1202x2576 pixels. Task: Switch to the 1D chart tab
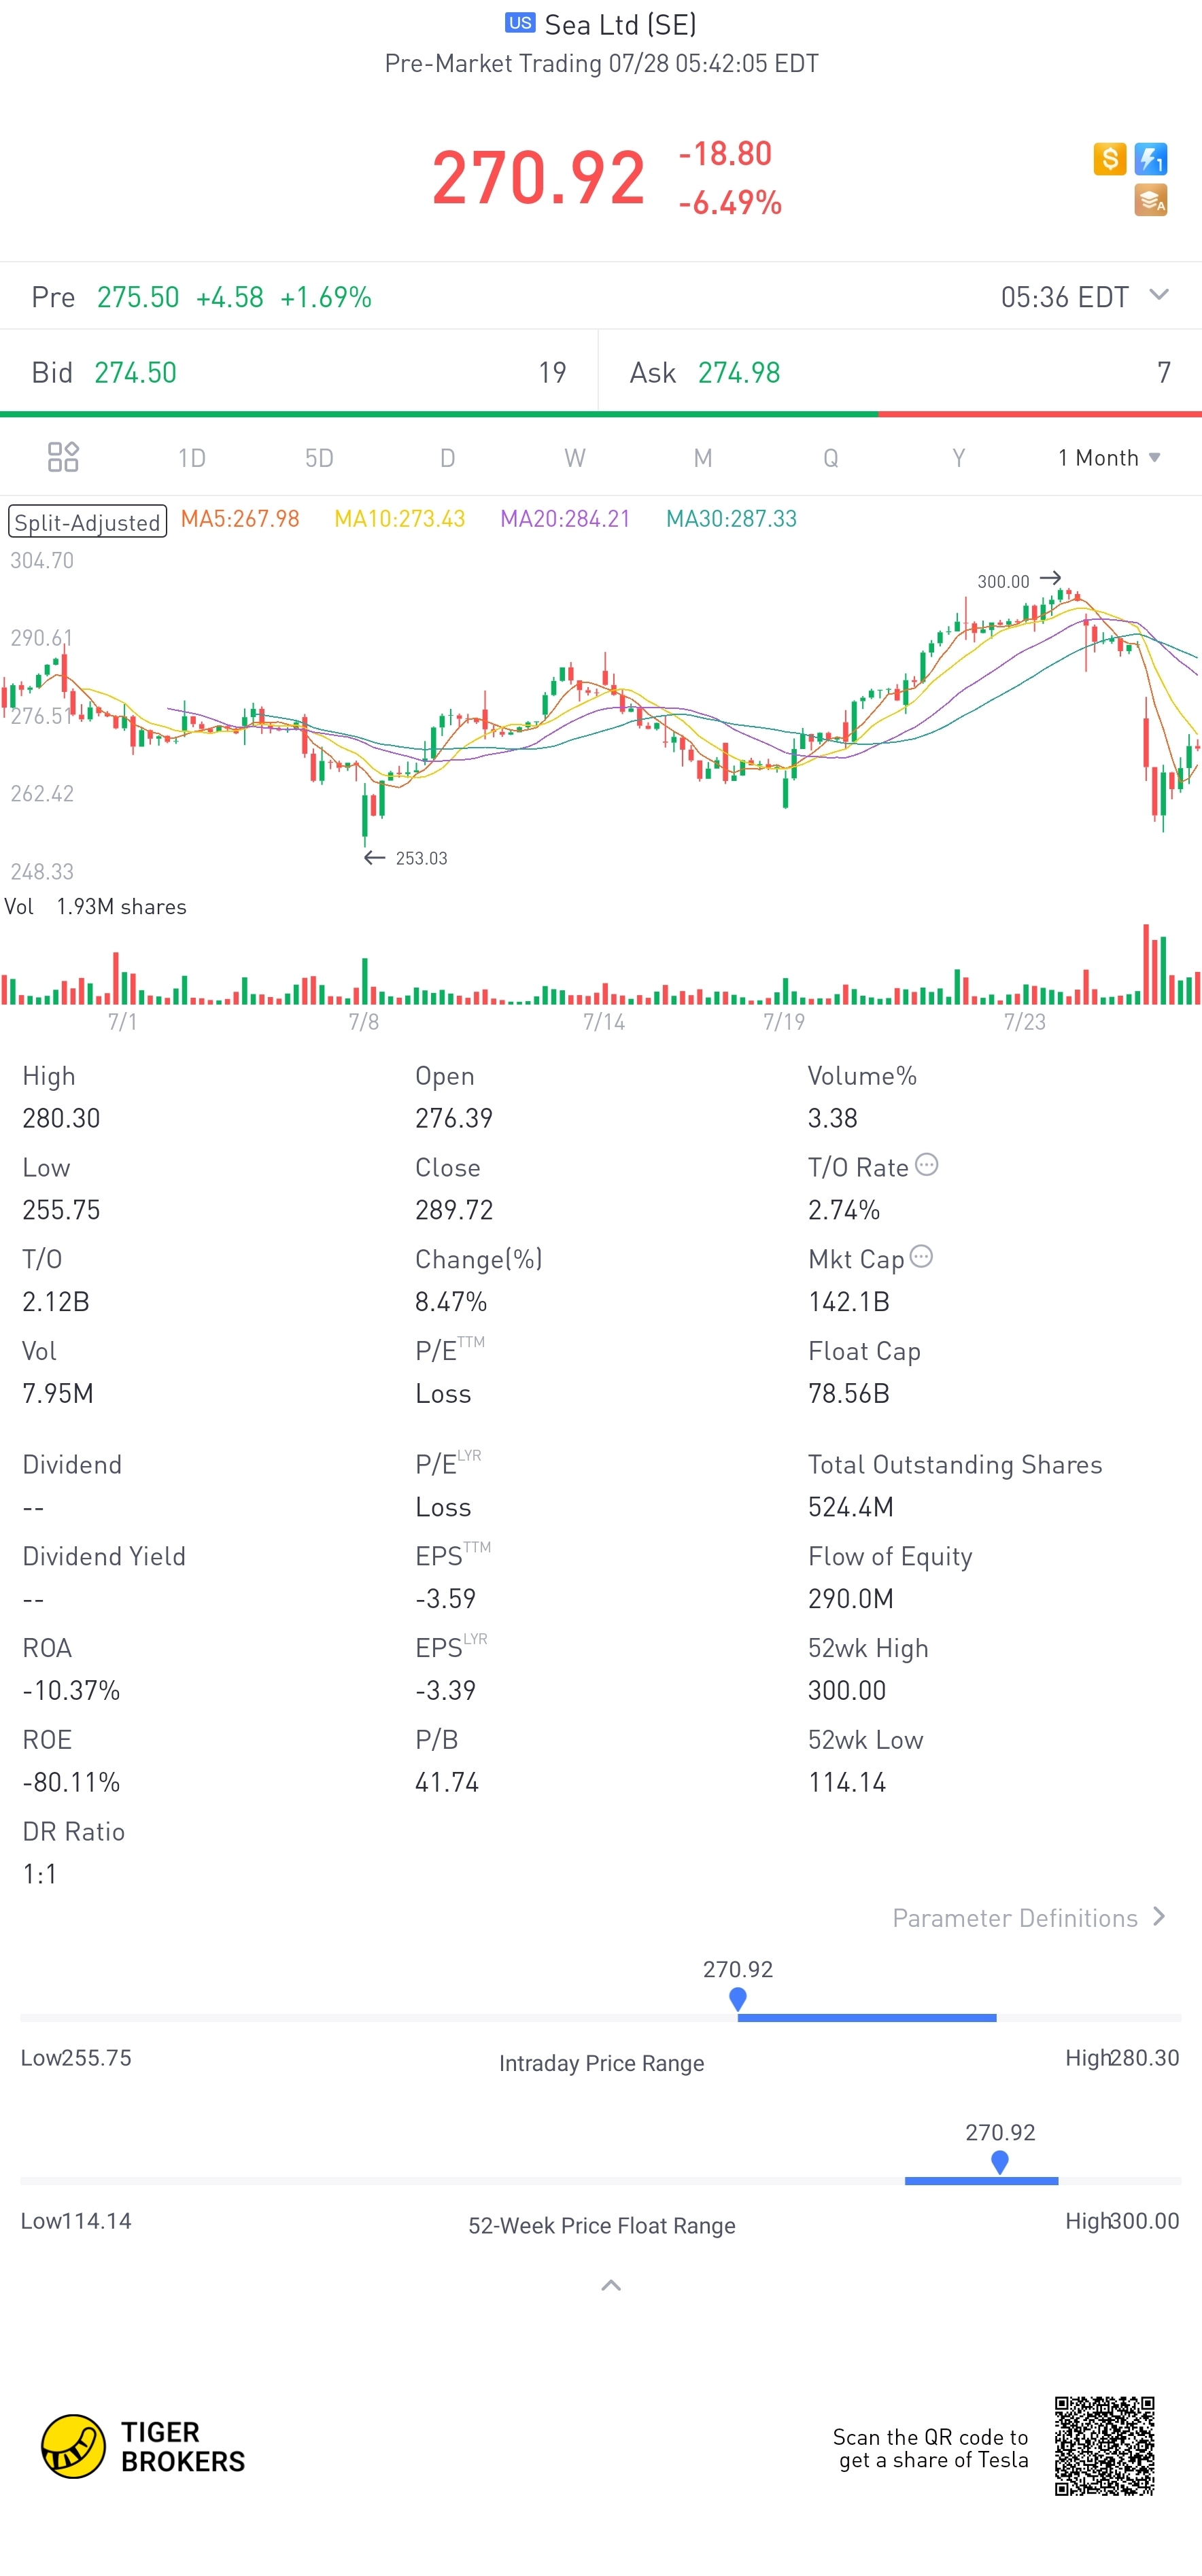(191, 458)
